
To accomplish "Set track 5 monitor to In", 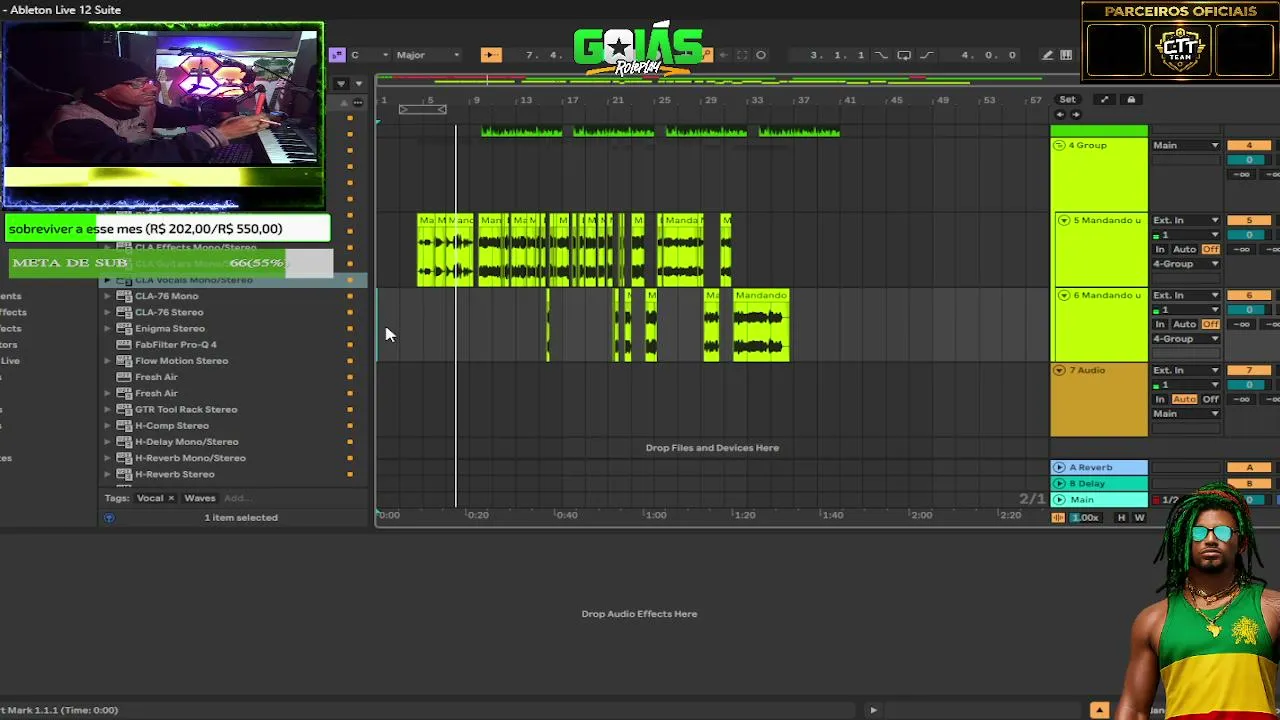I will click(1160, 249).
